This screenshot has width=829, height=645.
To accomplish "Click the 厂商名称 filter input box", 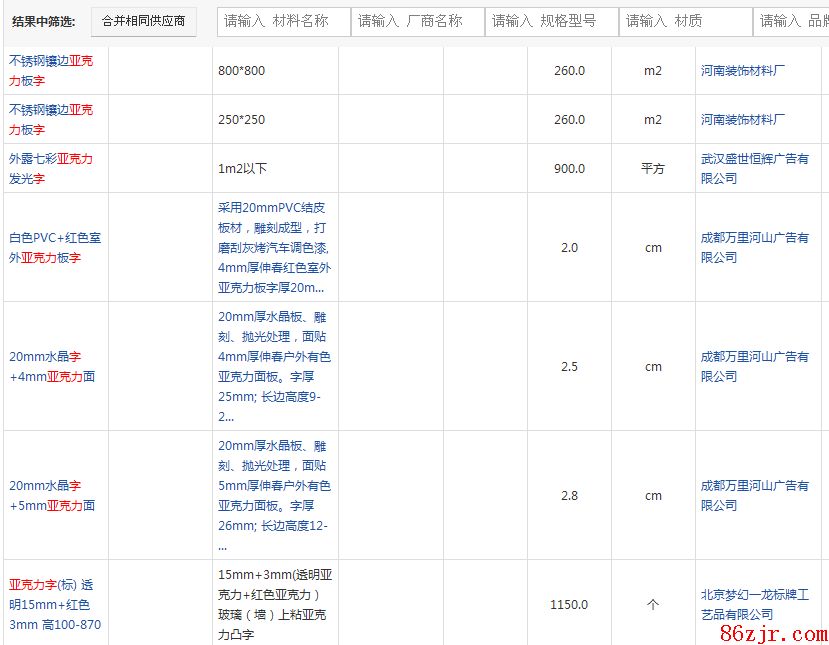I will [417, 21].
